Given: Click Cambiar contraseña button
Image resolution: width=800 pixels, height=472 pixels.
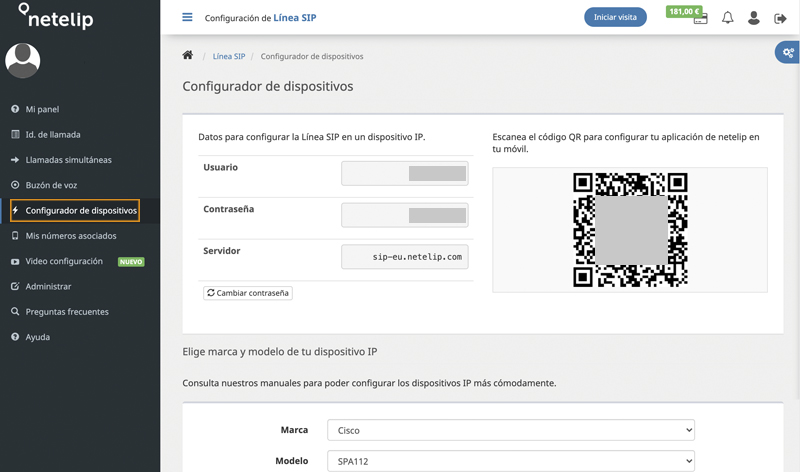Looking at the screenshot, I should tap(248, 293).
